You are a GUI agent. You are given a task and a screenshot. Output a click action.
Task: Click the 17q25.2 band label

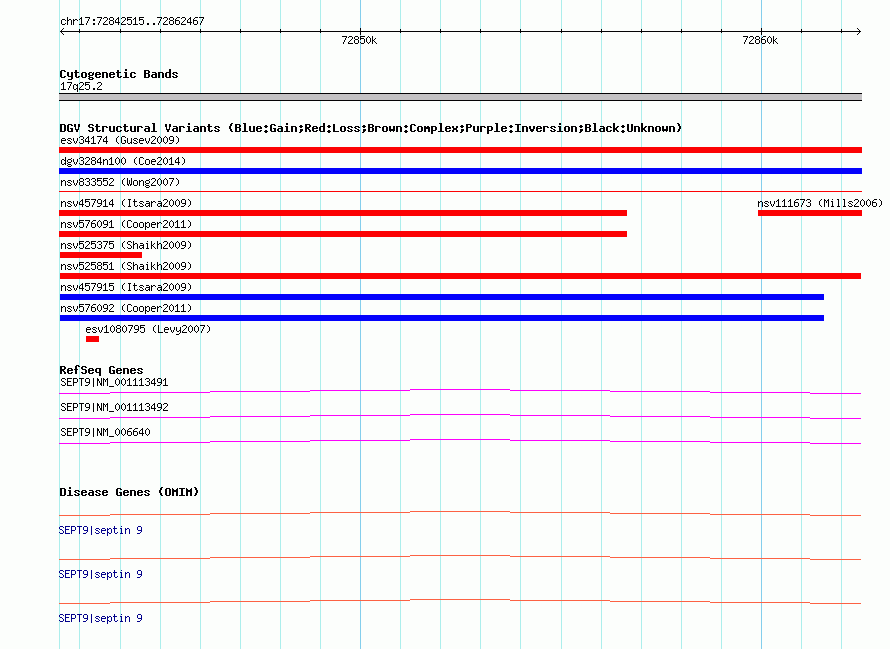coord(81,86)
